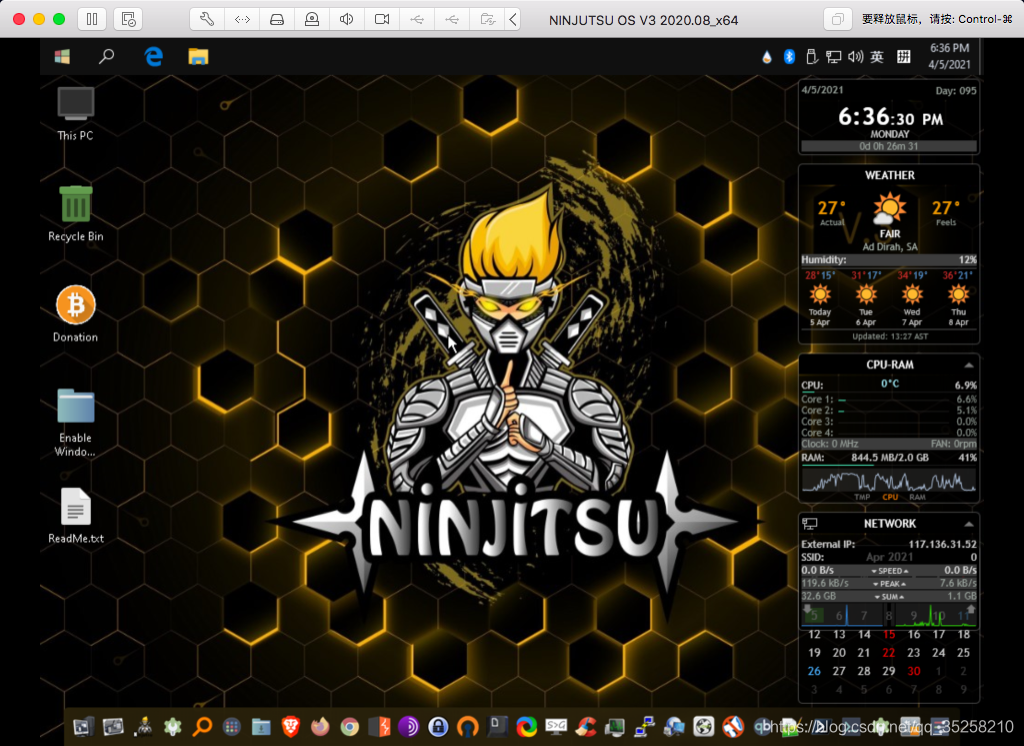This screenshot has width=1024, height=746.
Task: Launch Google Chrome from the dock
Action: (x=349, y=726)
